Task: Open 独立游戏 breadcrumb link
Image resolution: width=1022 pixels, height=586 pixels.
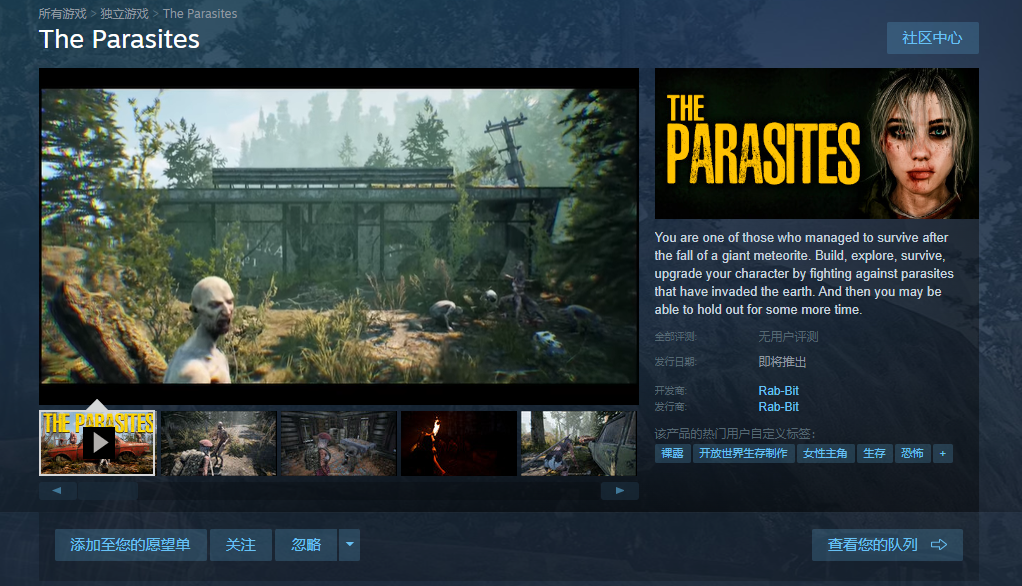Action: click(x=124, y=14)
